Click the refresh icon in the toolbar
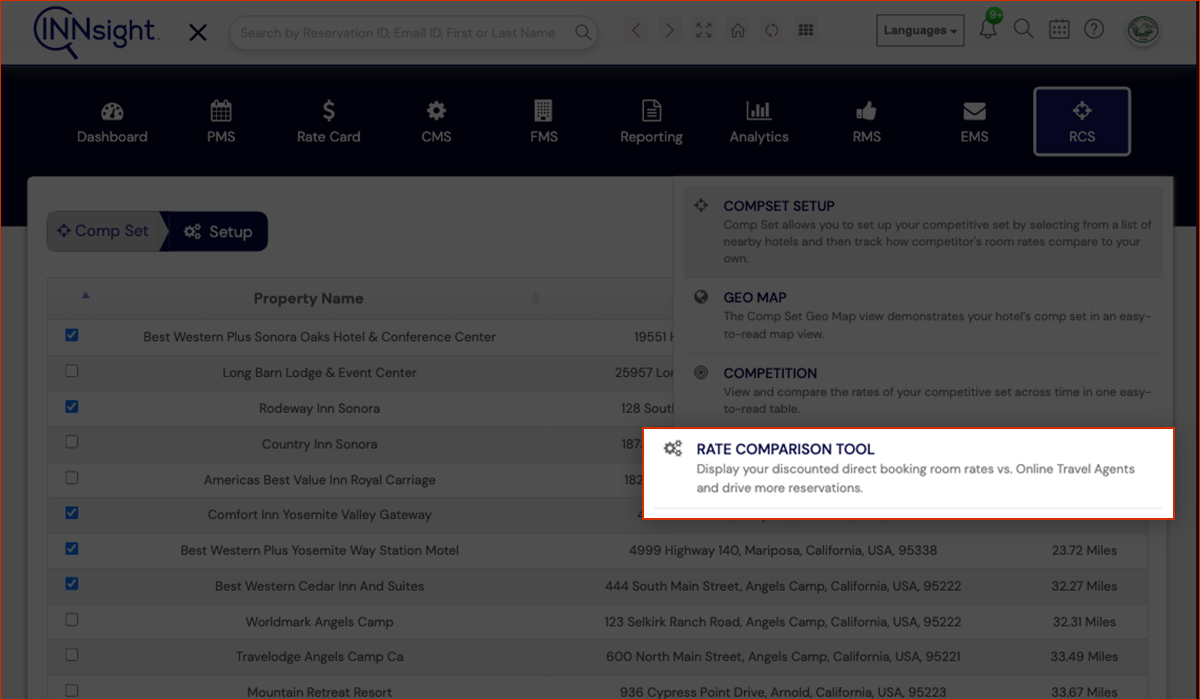The image size is (1200, 700). click(771, 31)
